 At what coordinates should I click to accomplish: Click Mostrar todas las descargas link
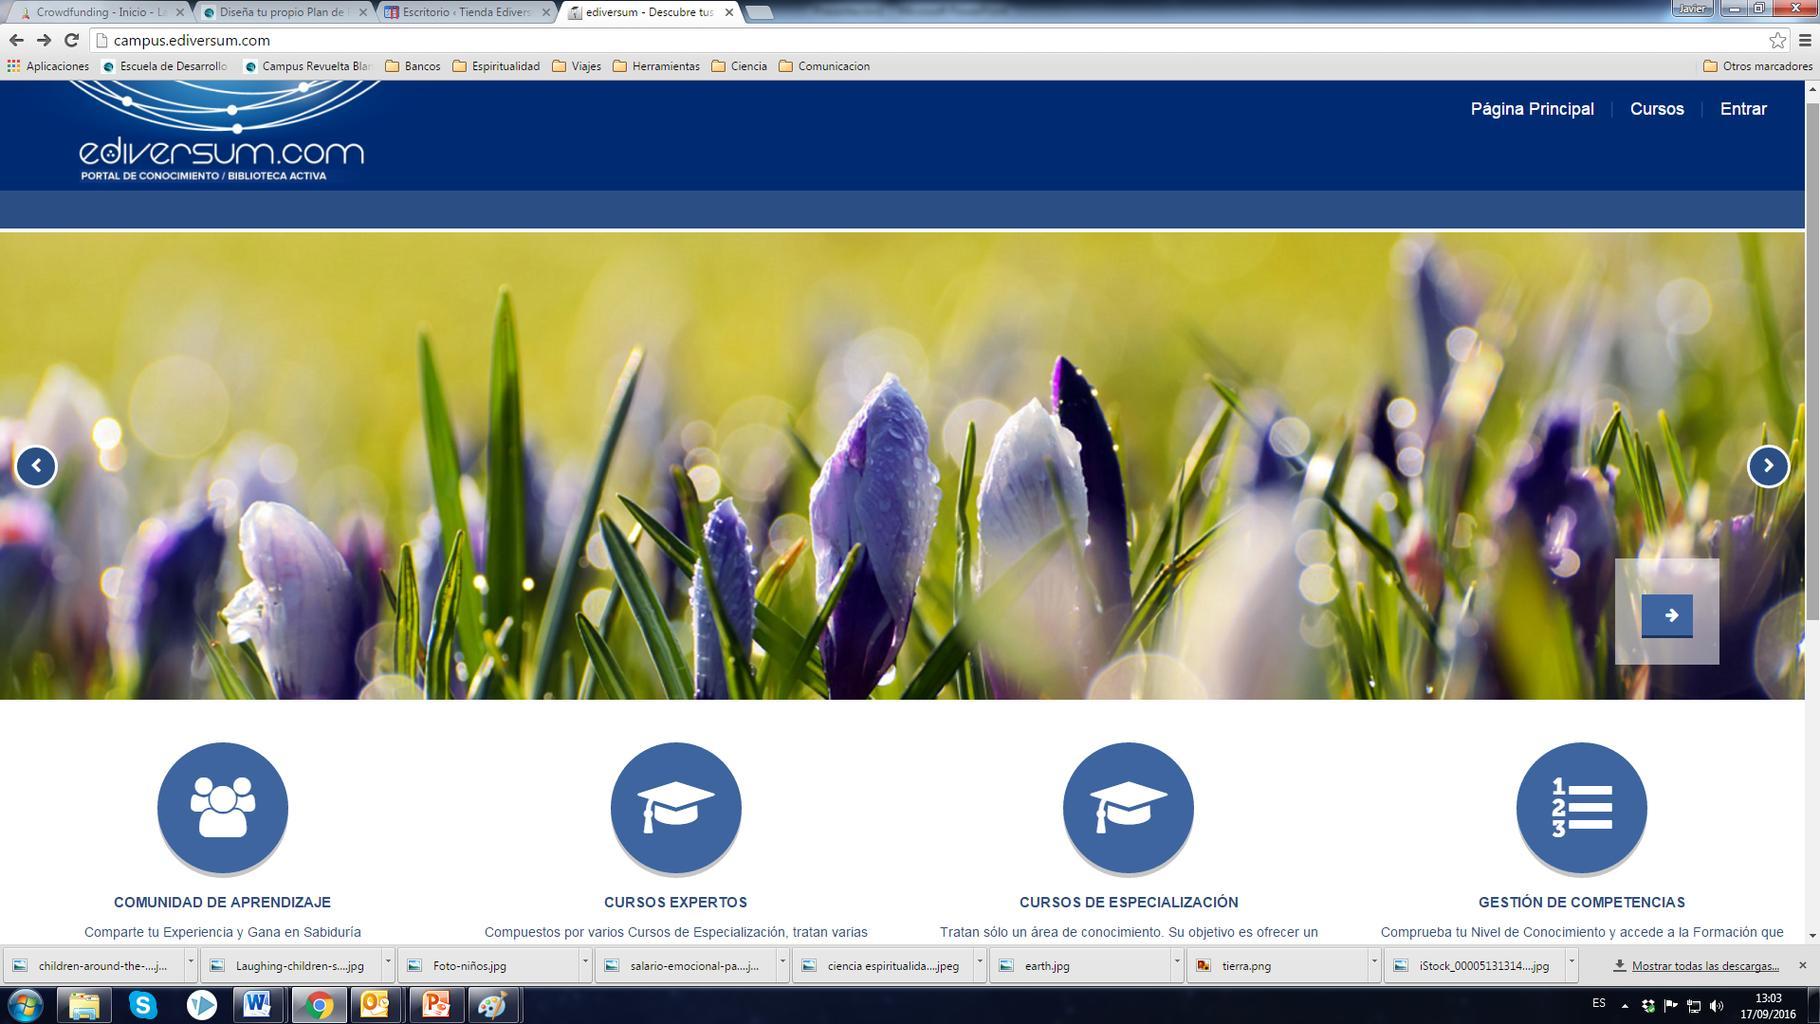point(1704,966)
